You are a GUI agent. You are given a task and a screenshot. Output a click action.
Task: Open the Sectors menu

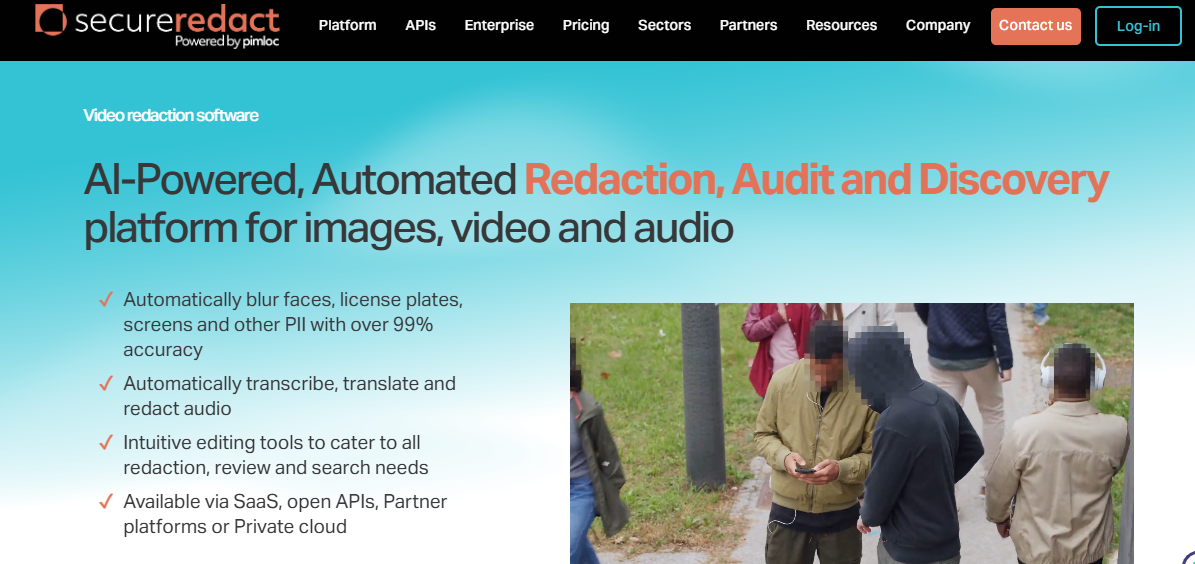(665, 25)
